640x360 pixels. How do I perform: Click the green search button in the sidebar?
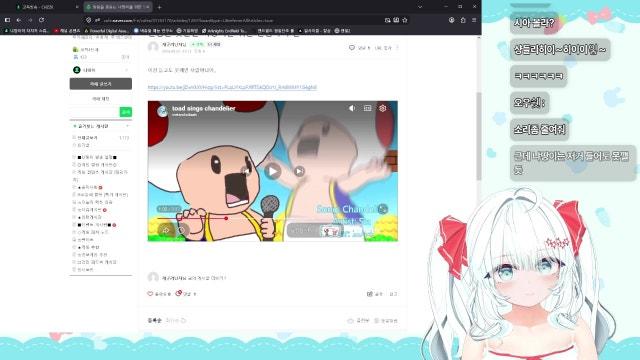(126, 112)
